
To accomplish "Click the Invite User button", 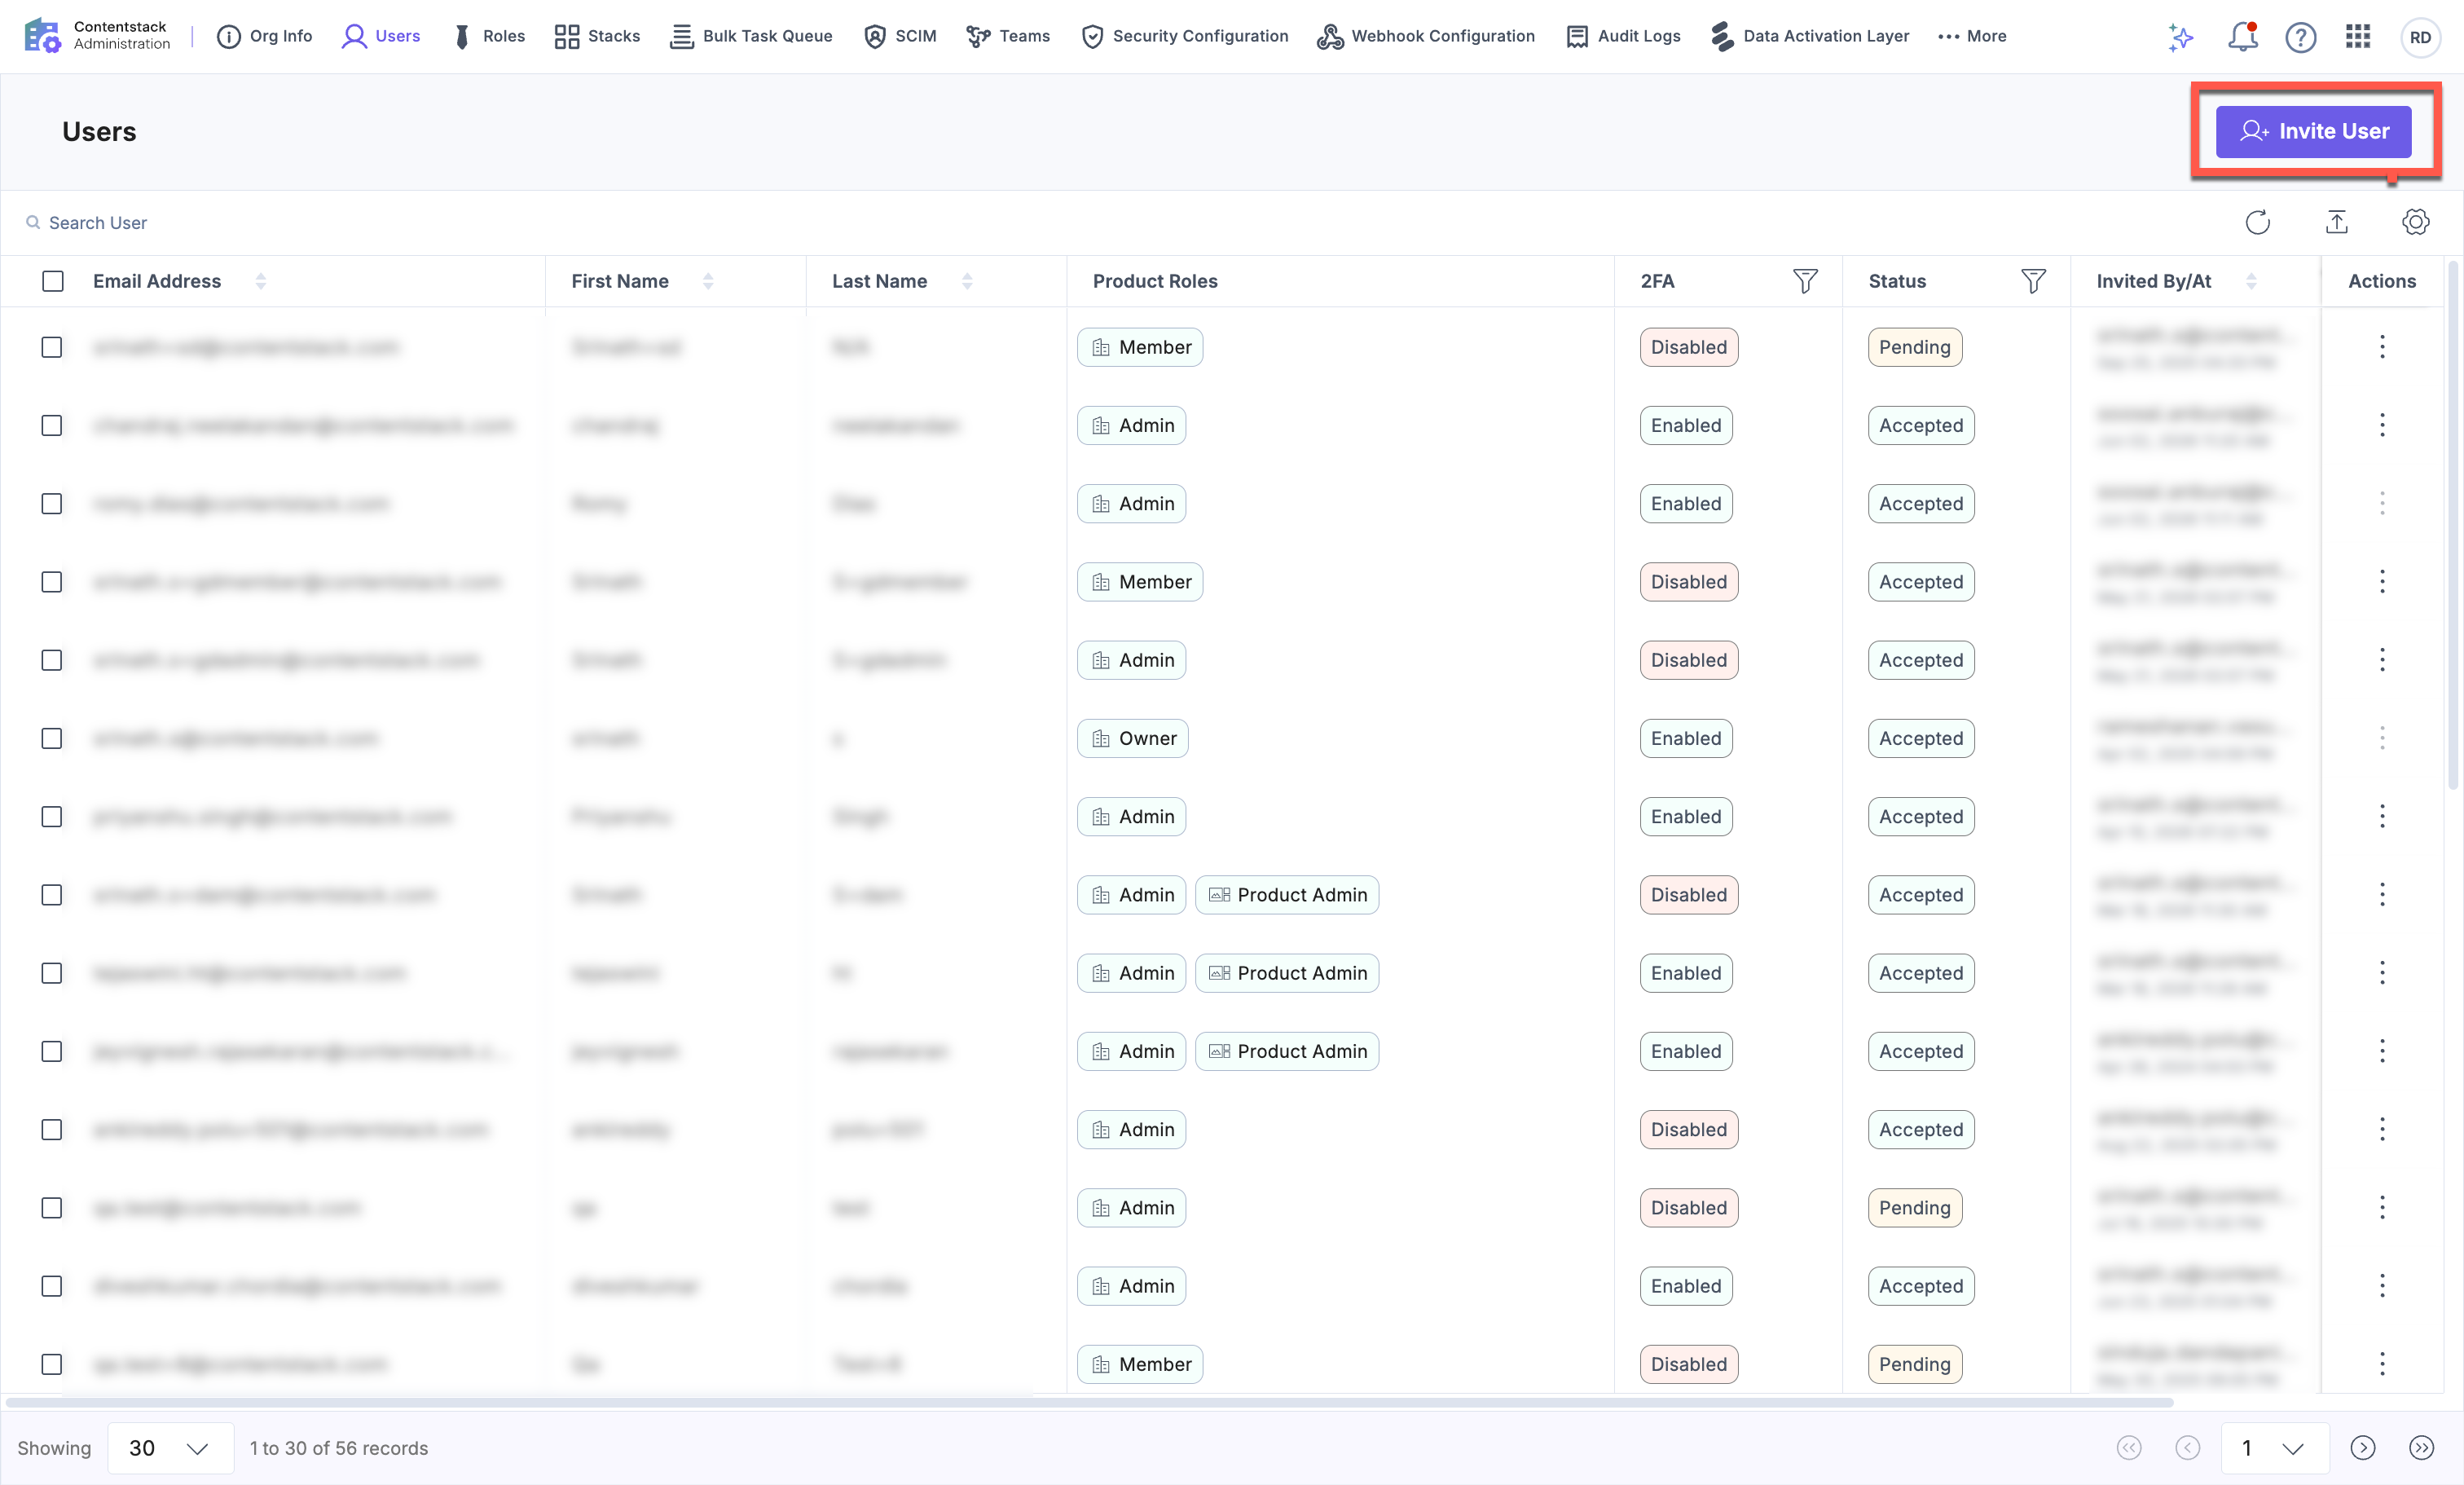I will [2313, 131].
